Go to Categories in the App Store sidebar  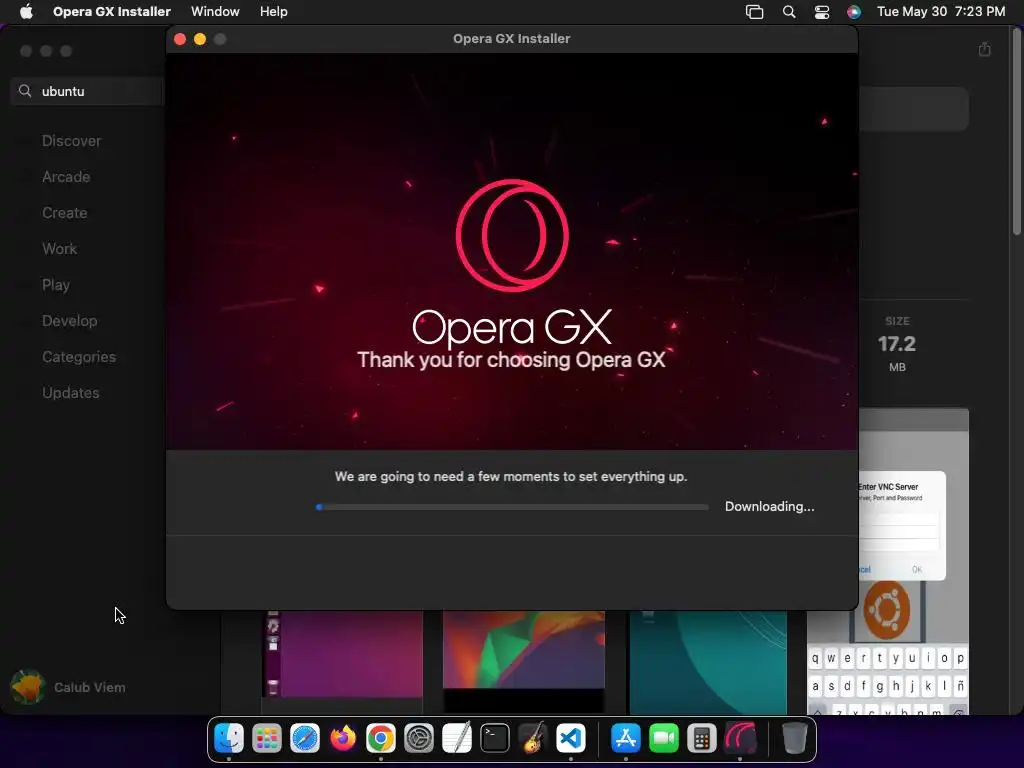[x=79, y=357]
